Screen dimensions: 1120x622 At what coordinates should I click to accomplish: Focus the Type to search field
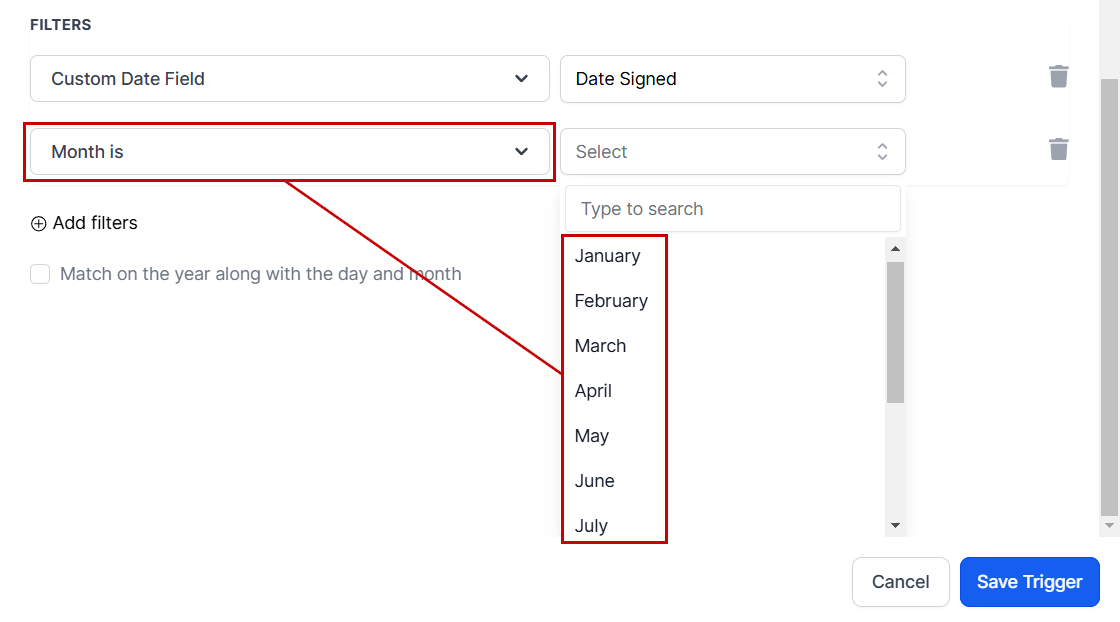732,209
